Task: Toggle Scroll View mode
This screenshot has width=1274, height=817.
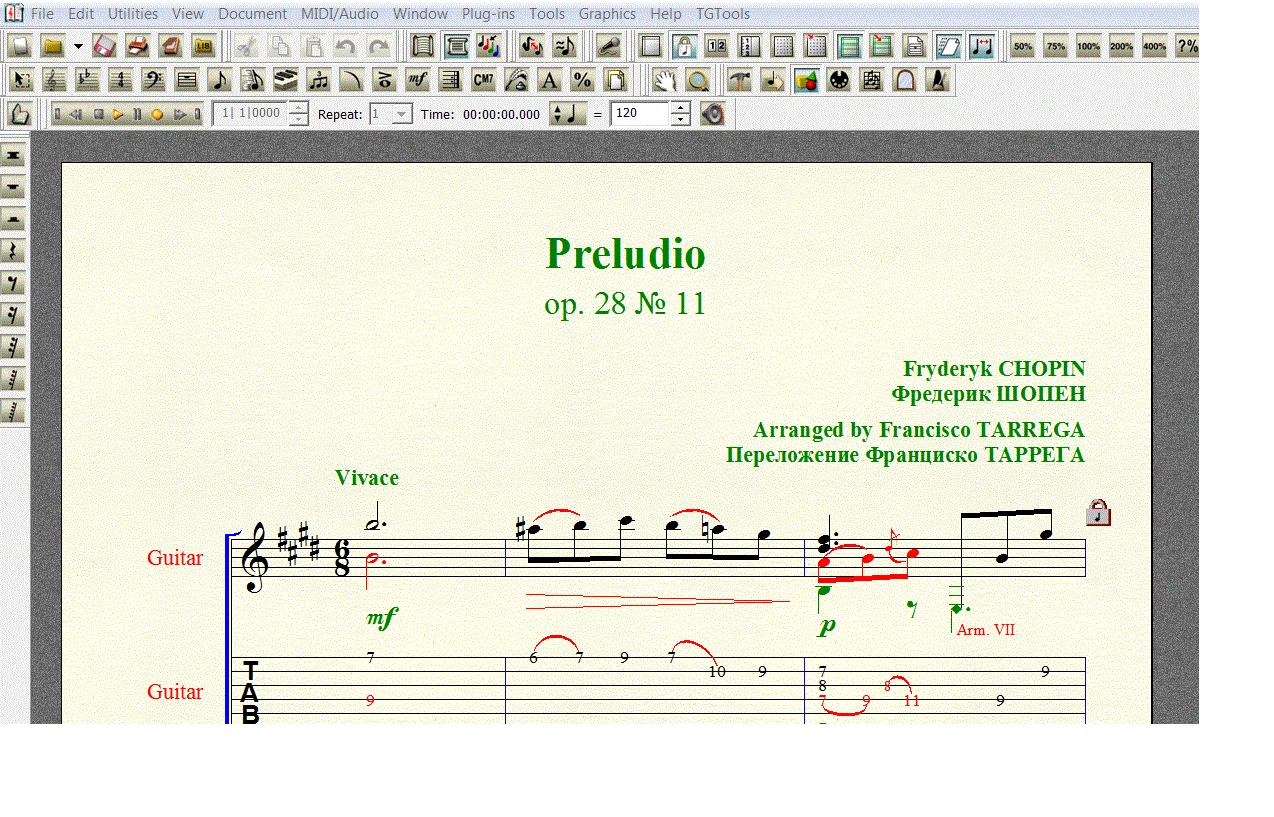Action: coord(423,46)
